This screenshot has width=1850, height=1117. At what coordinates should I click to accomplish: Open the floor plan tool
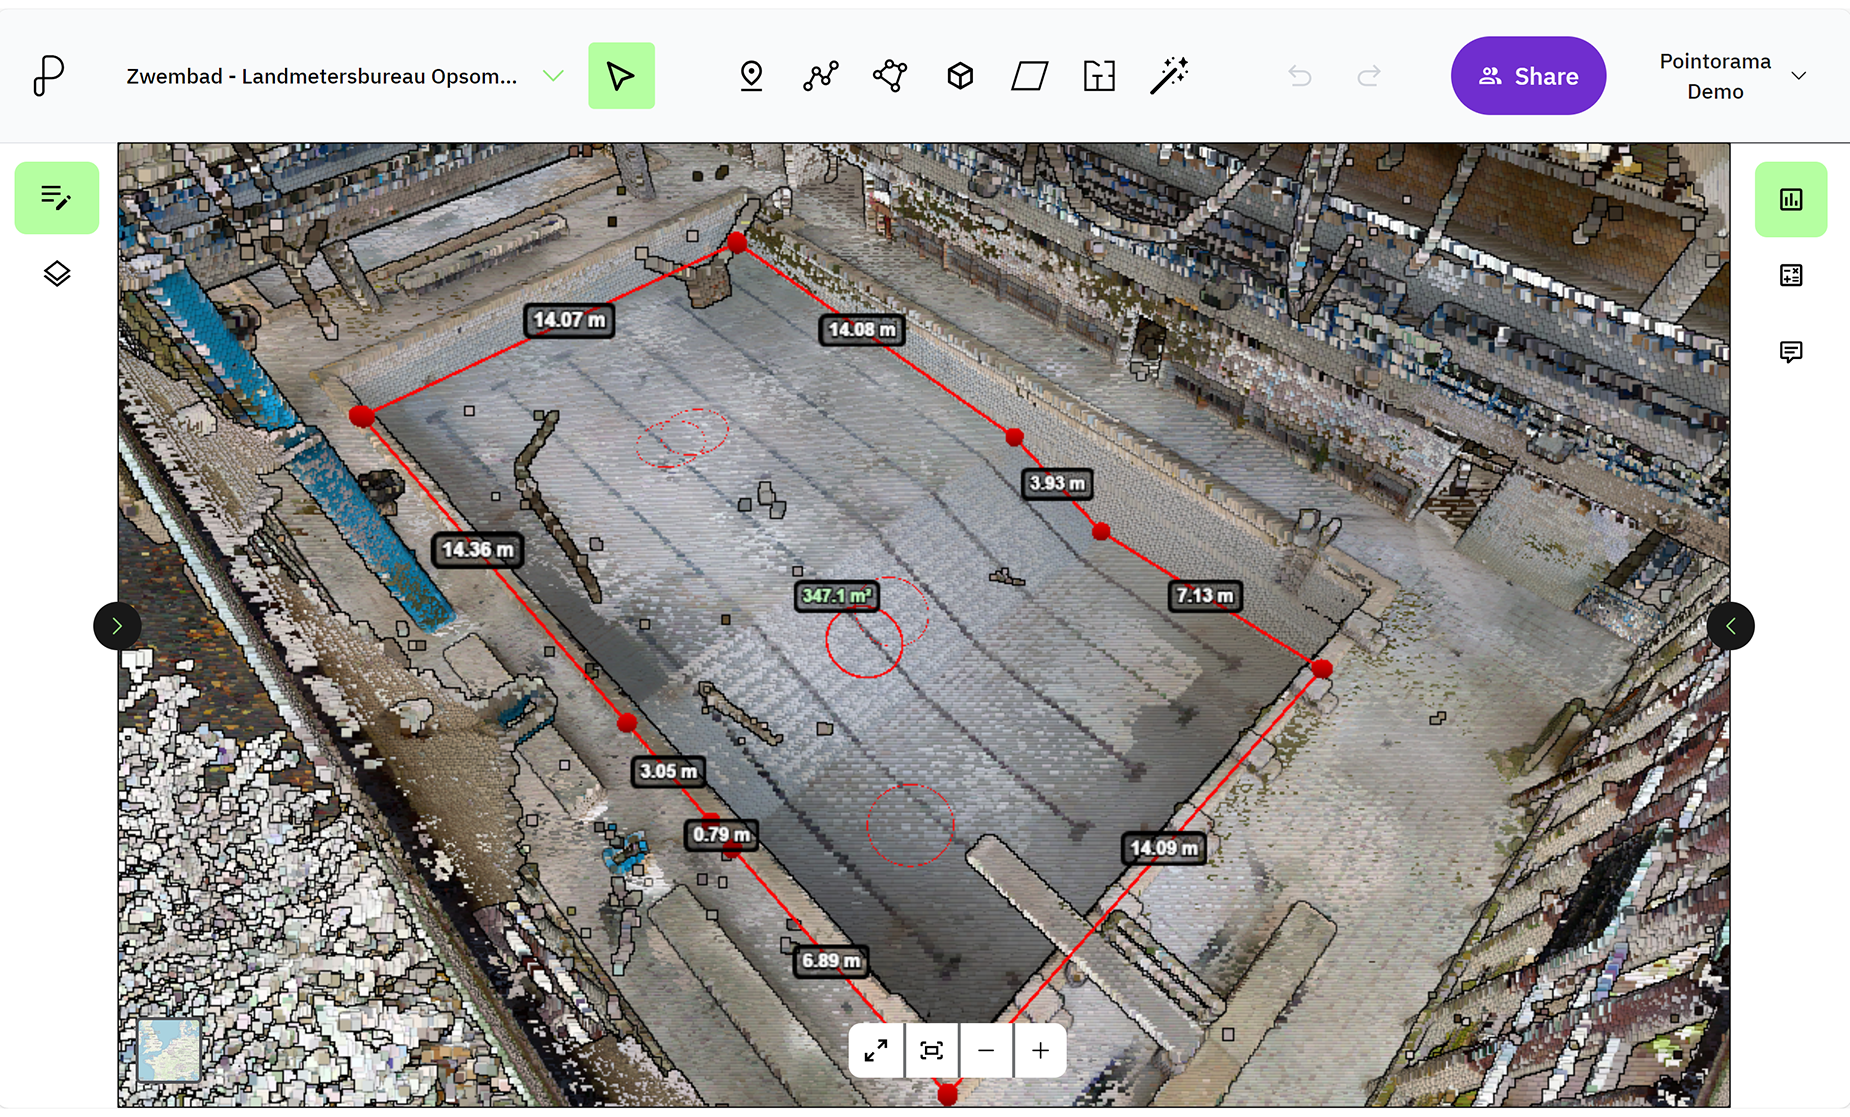coord(1099,75)
